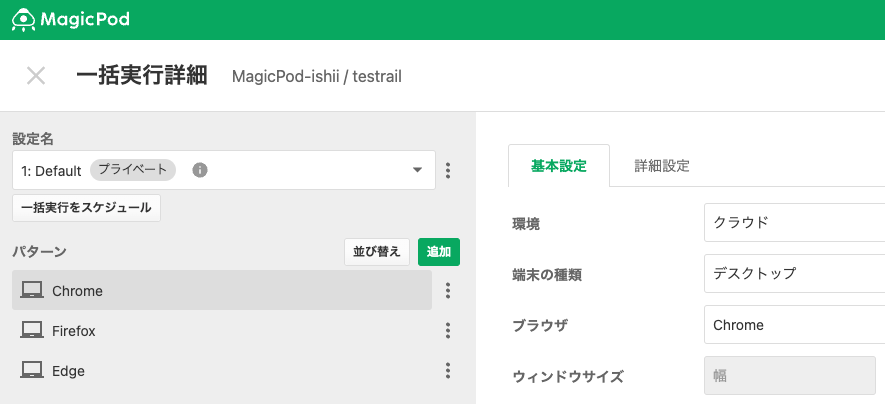Click the パターン label

click(x=40, y=252)
